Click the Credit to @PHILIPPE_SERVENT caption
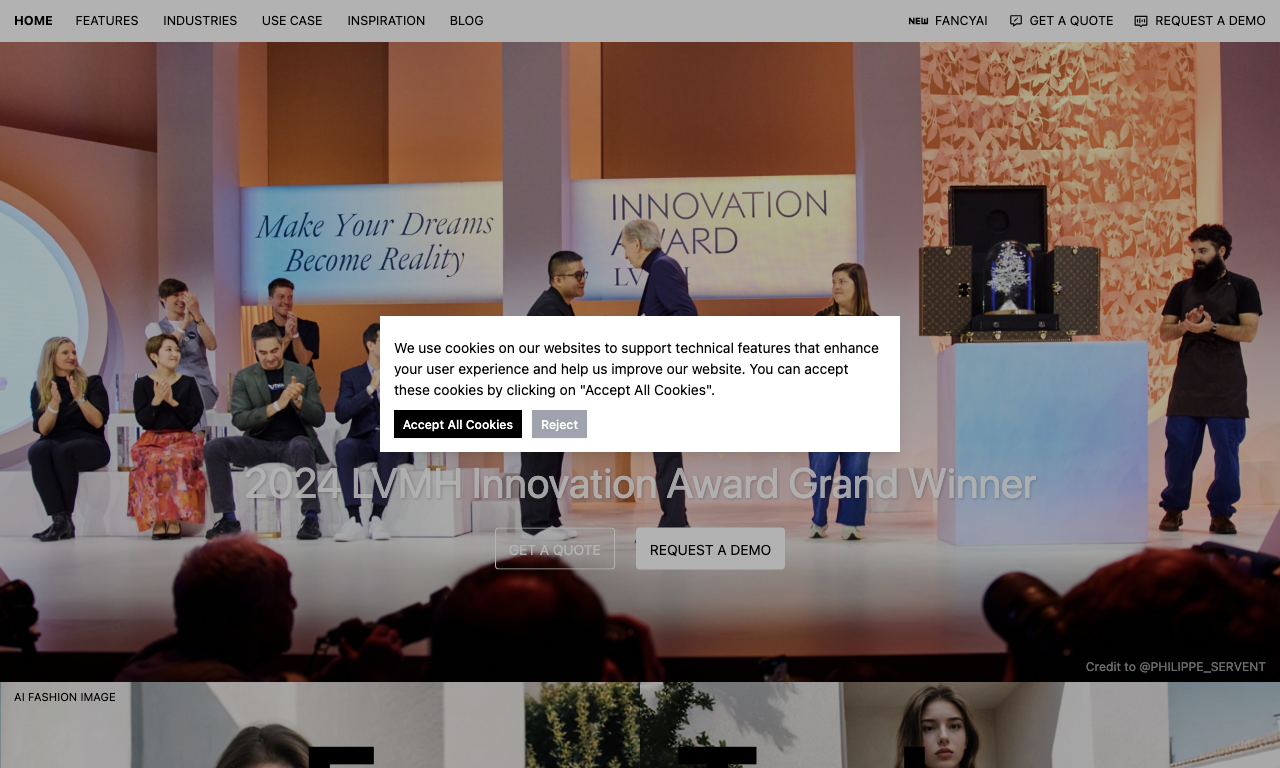The width and height of the screenshot is (1280, 768). (1176, 666)
